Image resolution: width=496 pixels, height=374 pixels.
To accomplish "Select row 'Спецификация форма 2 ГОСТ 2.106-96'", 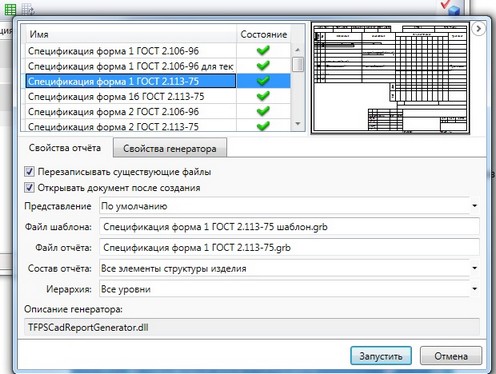I will point(130,111).
